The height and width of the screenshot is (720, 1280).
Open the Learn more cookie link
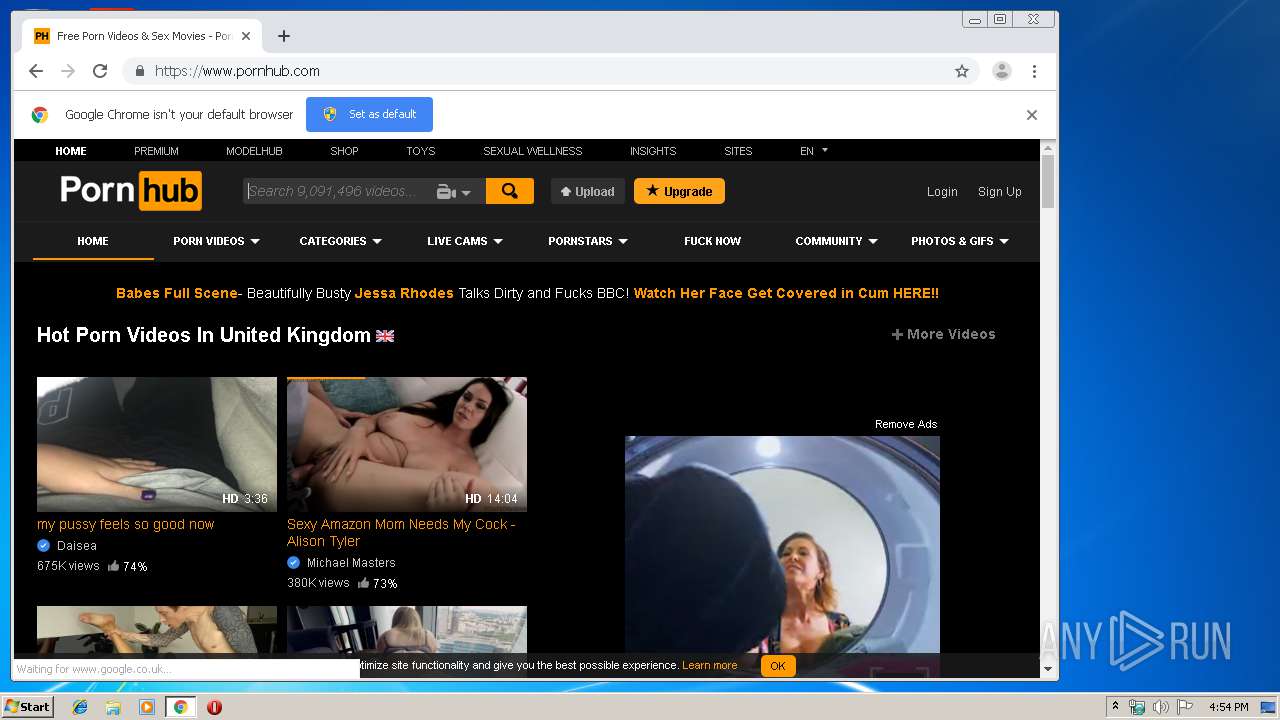709,665
